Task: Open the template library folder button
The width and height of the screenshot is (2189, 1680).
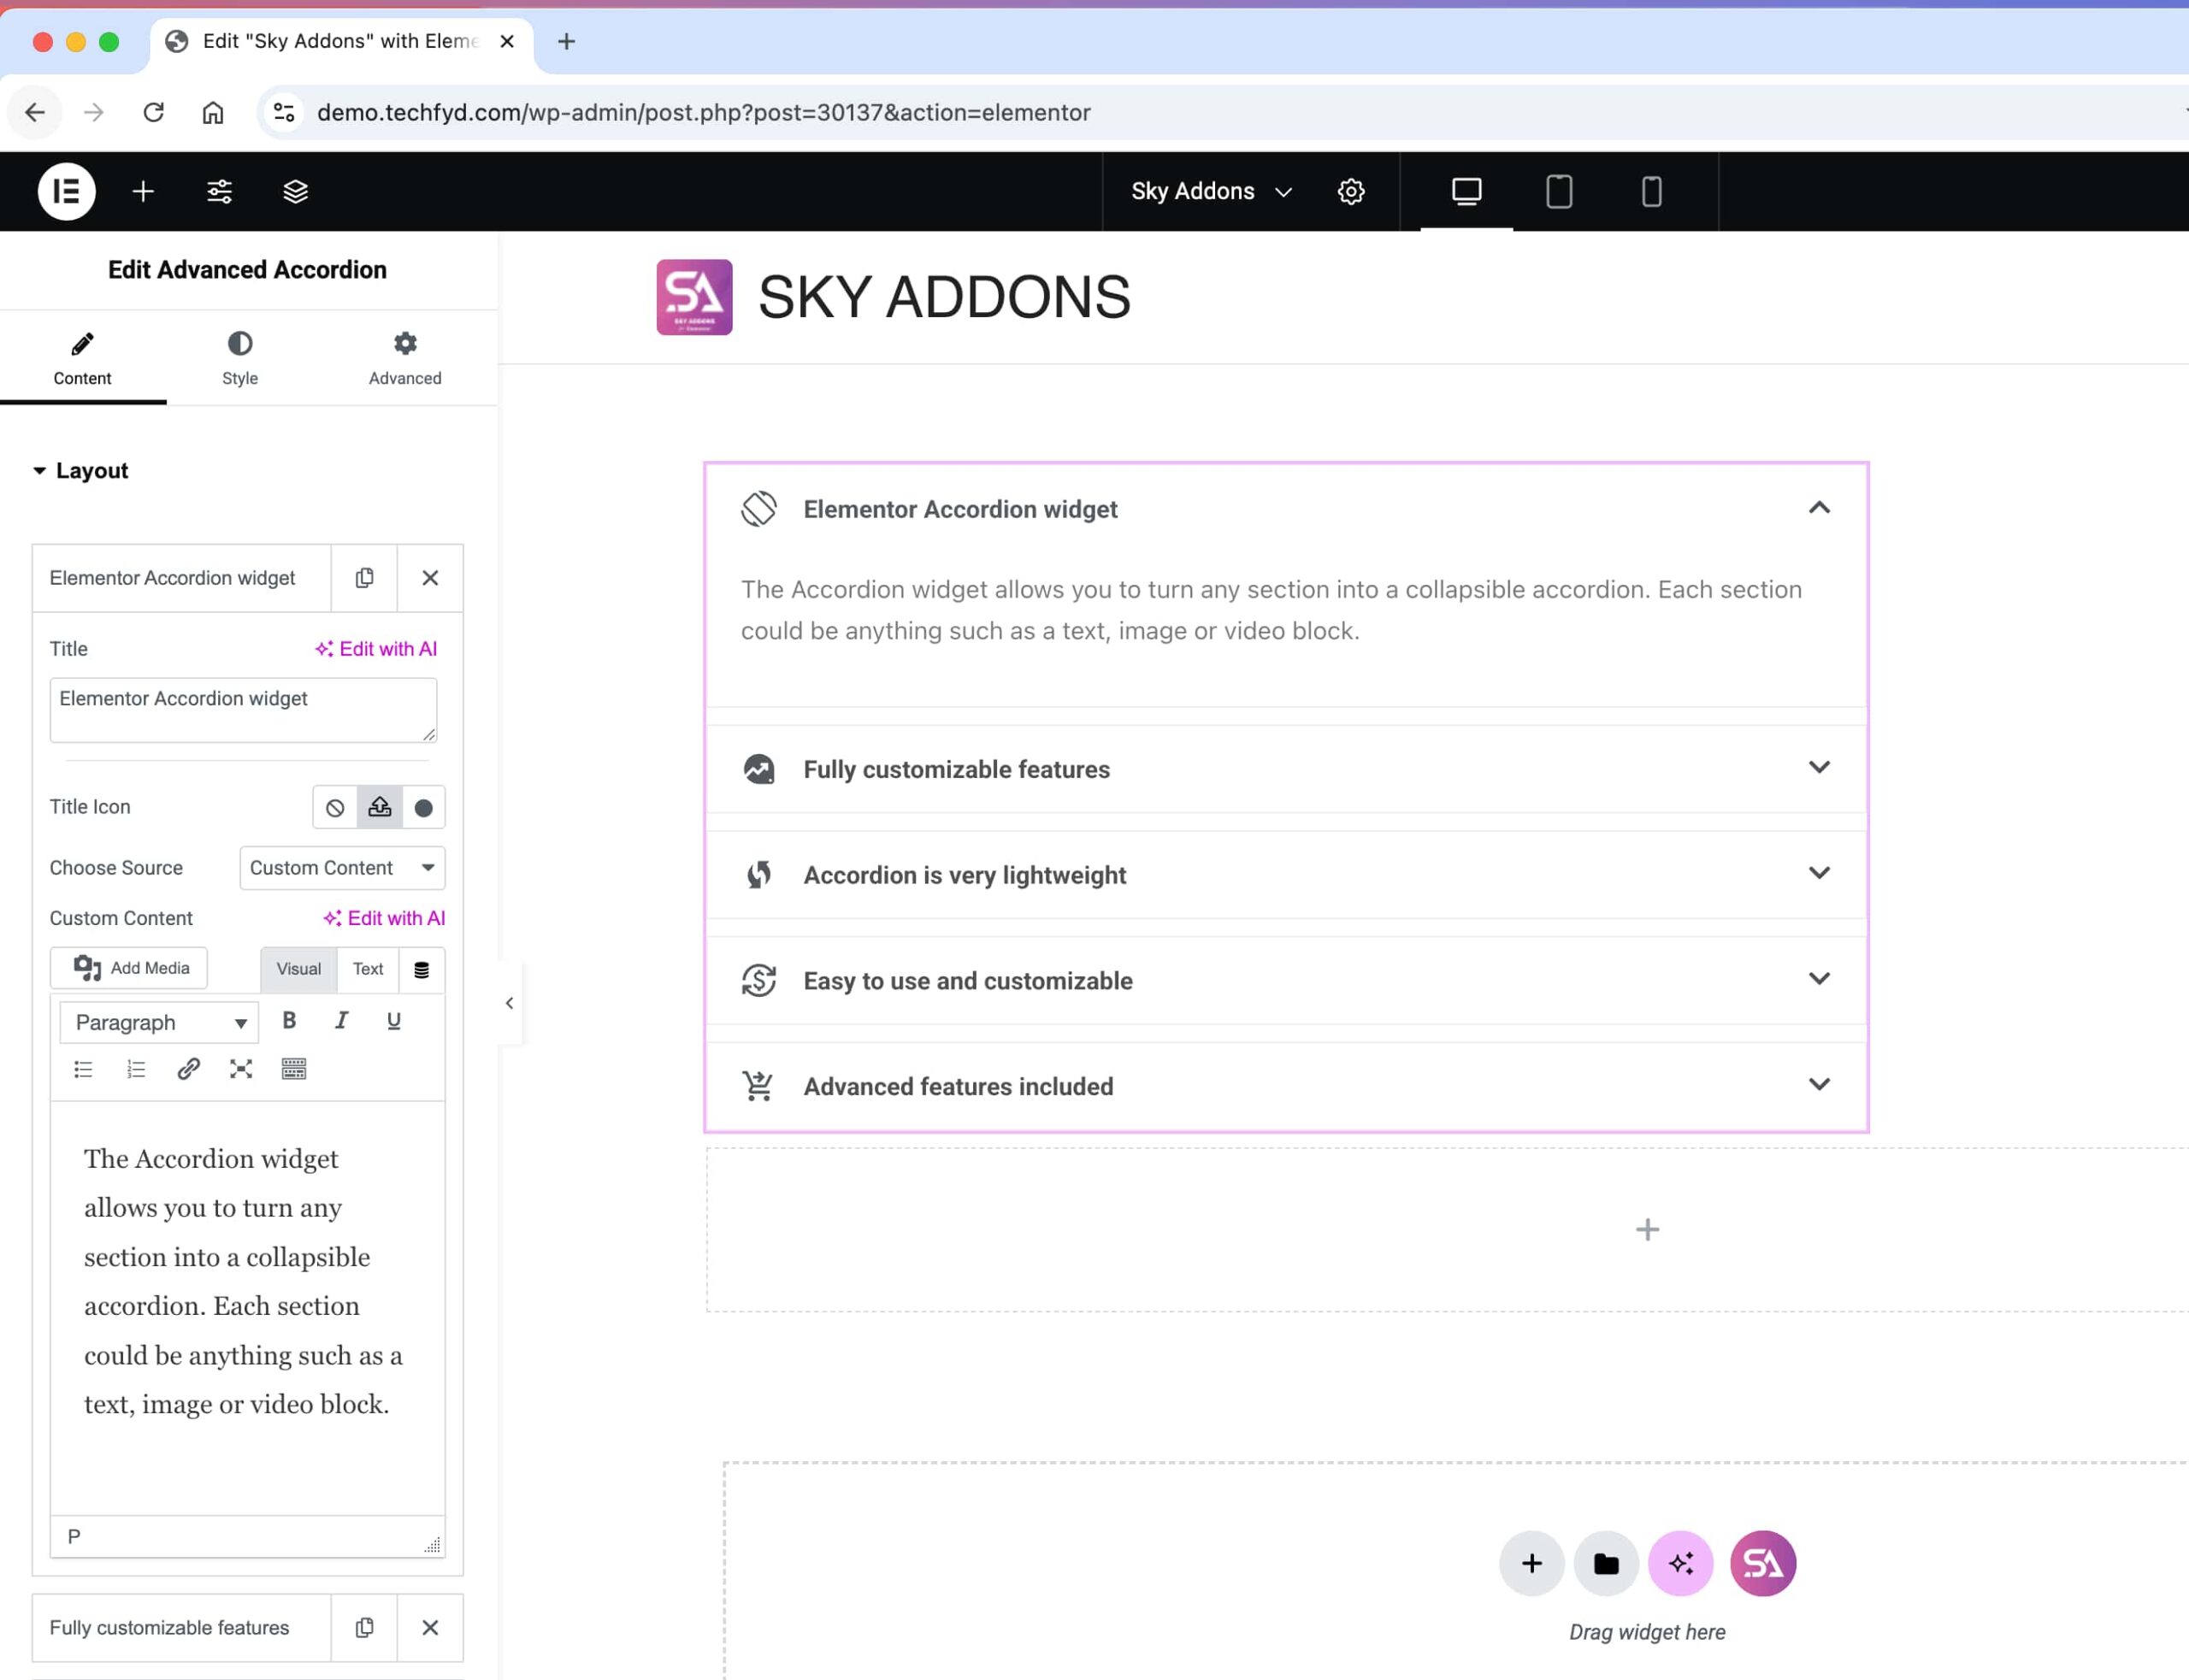Action: pos(1606,1563)
